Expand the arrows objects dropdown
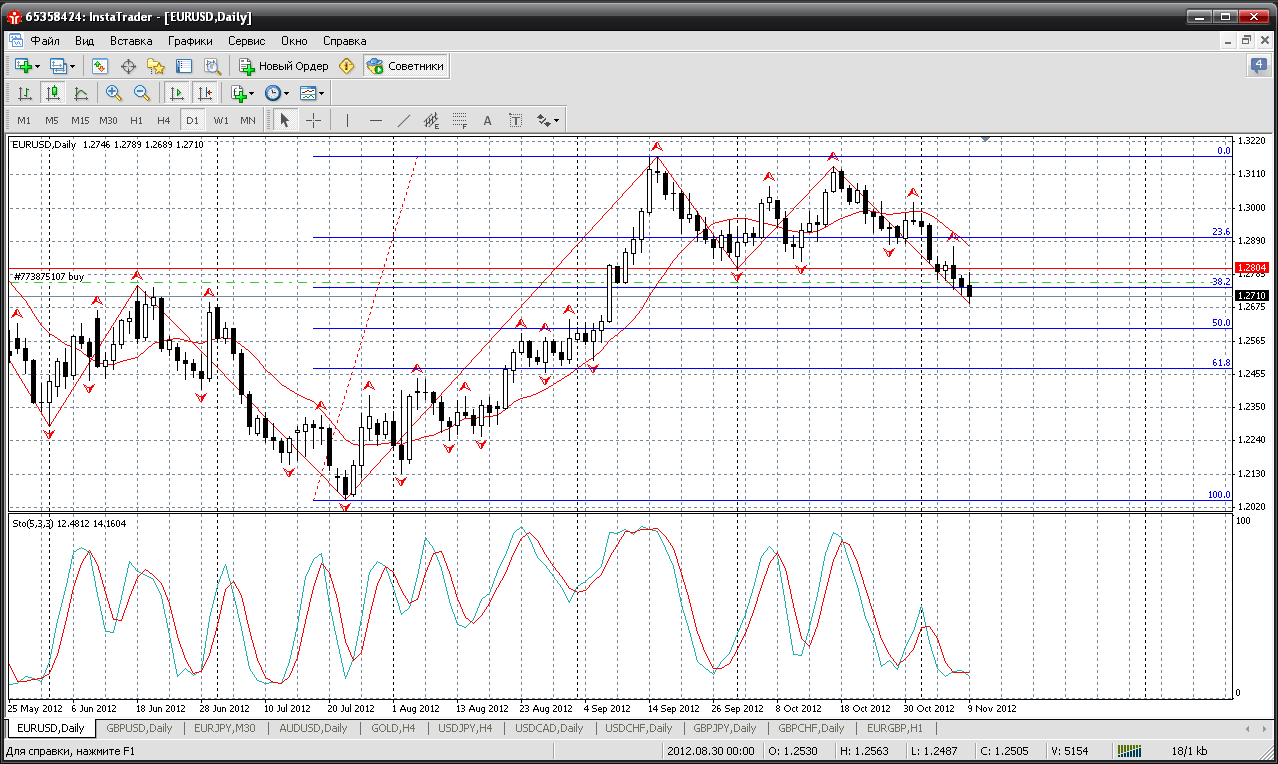Image resolution: width=1278 pixels, height=764 pixels. (548, 120)
